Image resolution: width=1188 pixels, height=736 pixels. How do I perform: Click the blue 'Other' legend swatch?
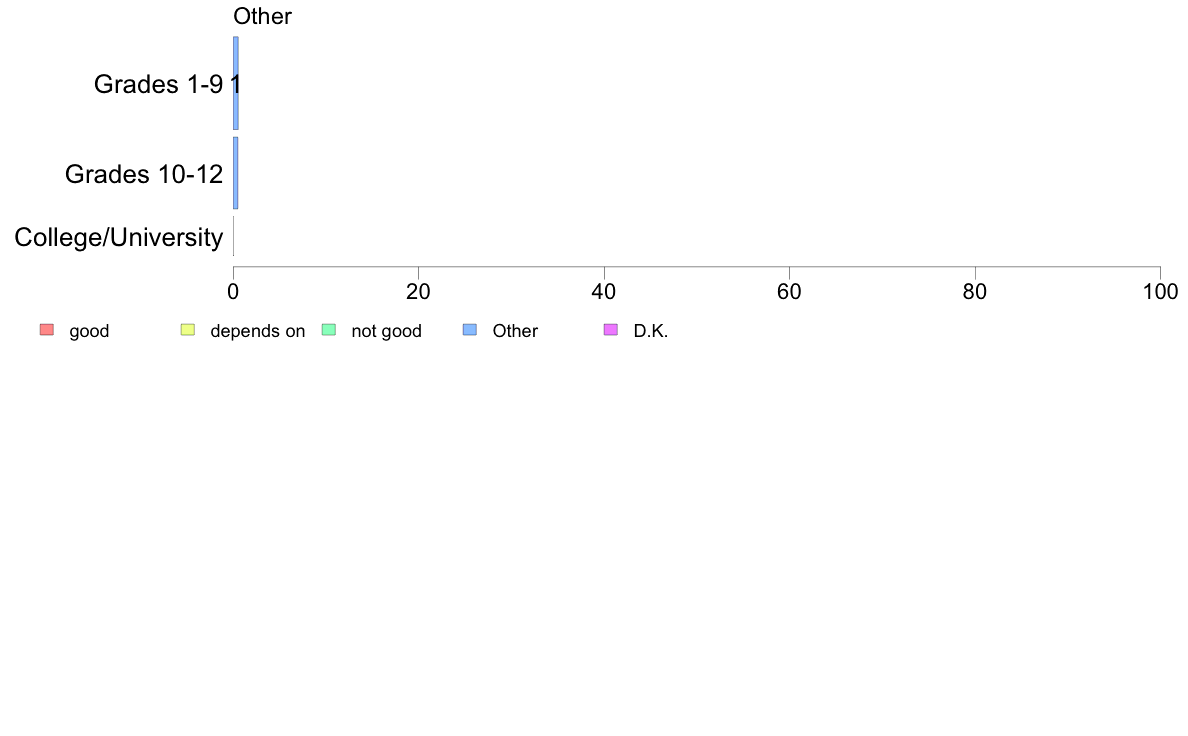click(470, 330)
